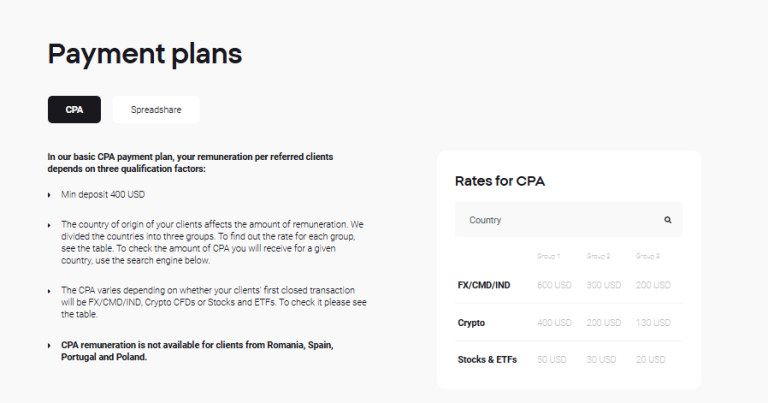768x403 pixels.
Task: Click the bullet arrow beside CPA remuneration notice
Action: [49, 346]
